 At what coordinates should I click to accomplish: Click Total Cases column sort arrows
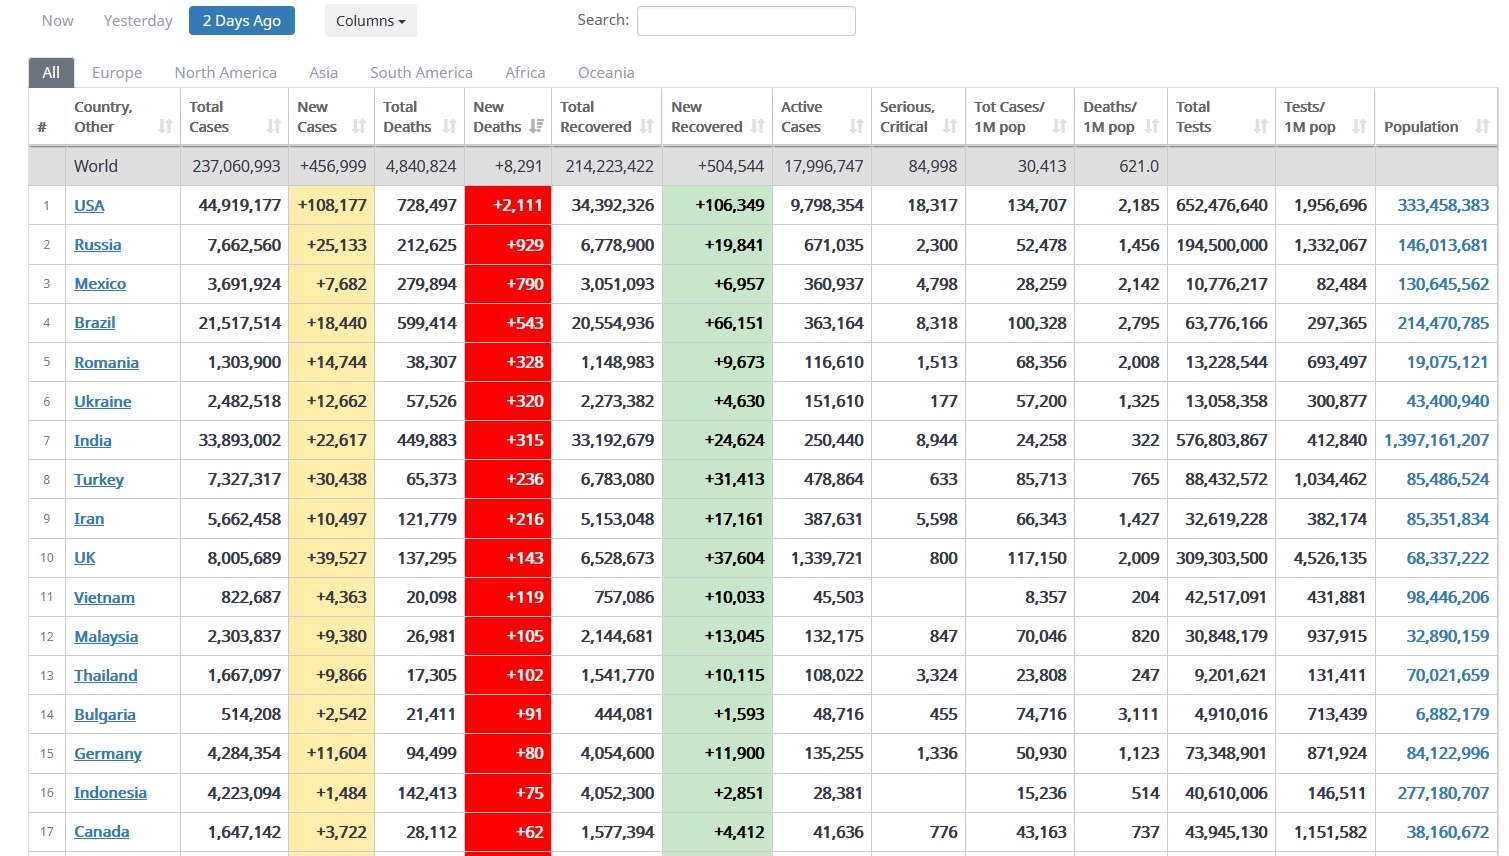(x=273, y=127)
